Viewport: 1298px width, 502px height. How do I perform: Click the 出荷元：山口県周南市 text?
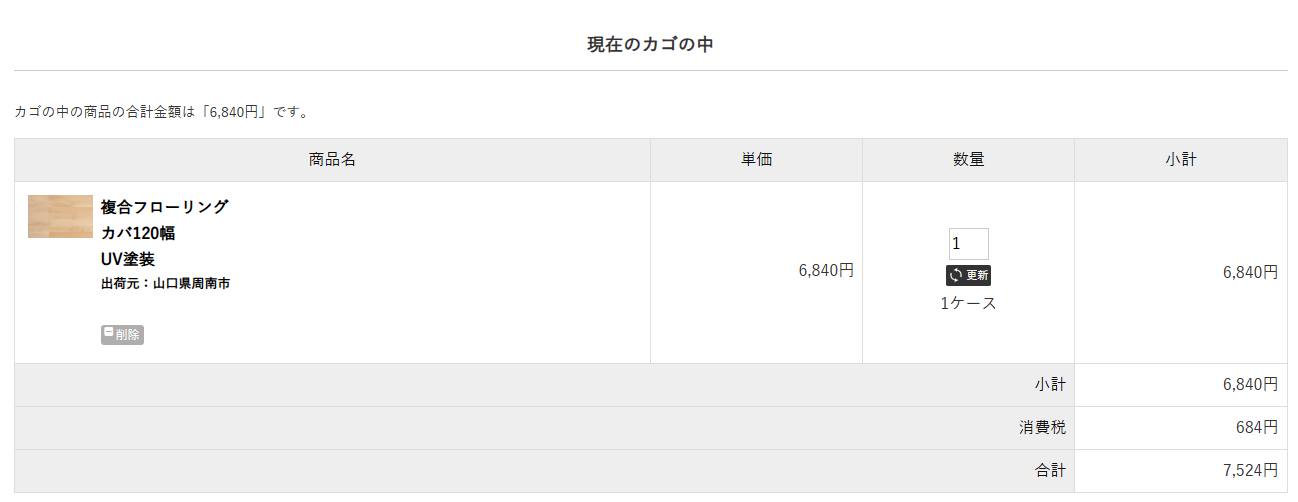[x=166, y=284]
